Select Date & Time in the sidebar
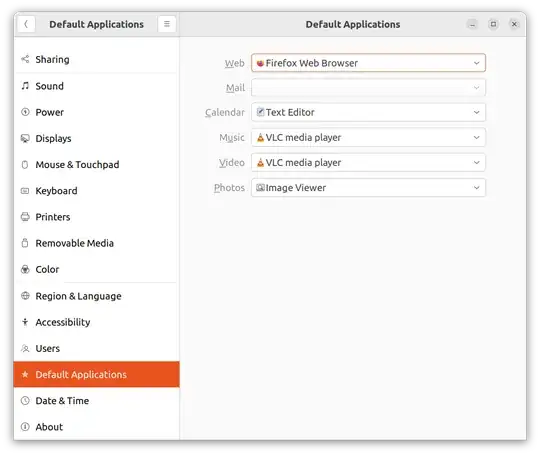The image size is (540, 455). click(96, 401)
